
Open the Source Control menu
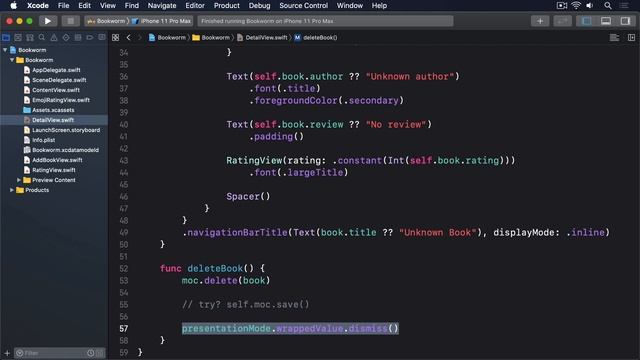coord(303,6)
